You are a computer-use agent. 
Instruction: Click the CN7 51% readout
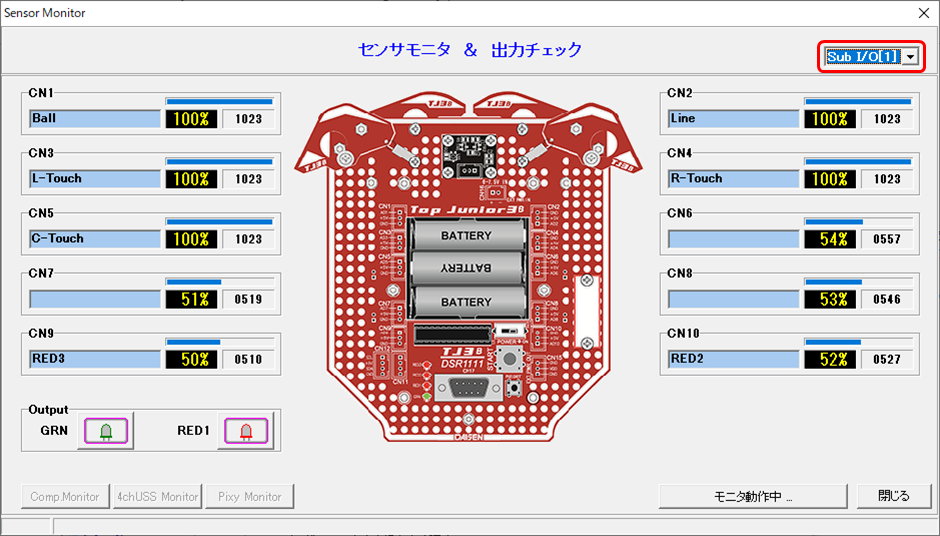pos(191,299)
